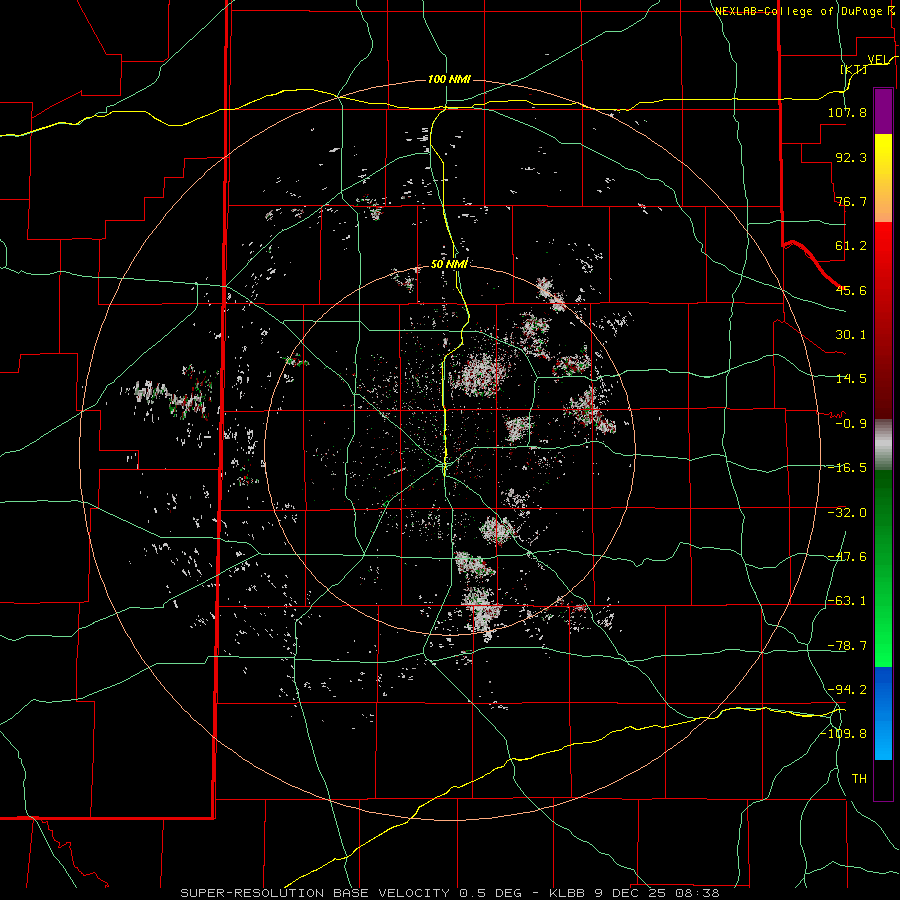900x900 pixels.
Task: Click the green segment of the velocity color bar
Action: (x=883, y=568)
